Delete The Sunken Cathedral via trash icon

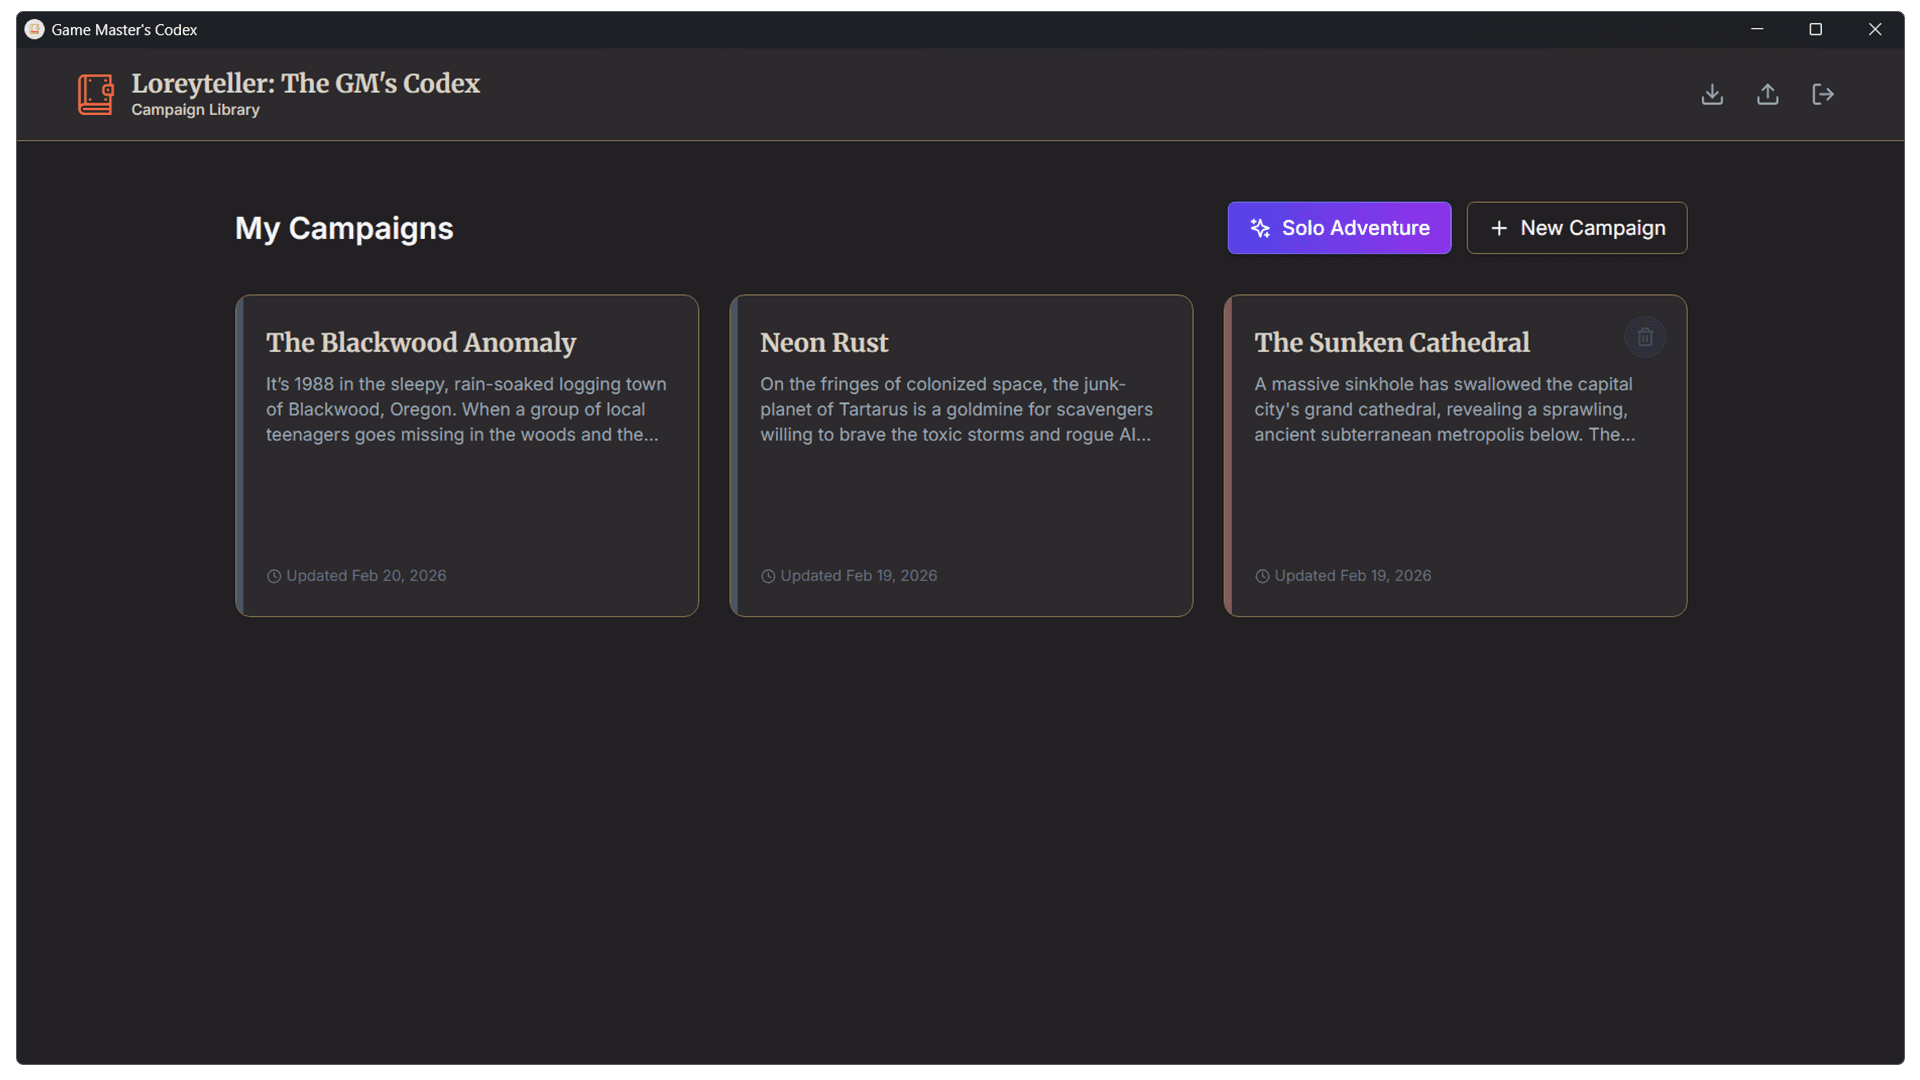pos(1645,337)
